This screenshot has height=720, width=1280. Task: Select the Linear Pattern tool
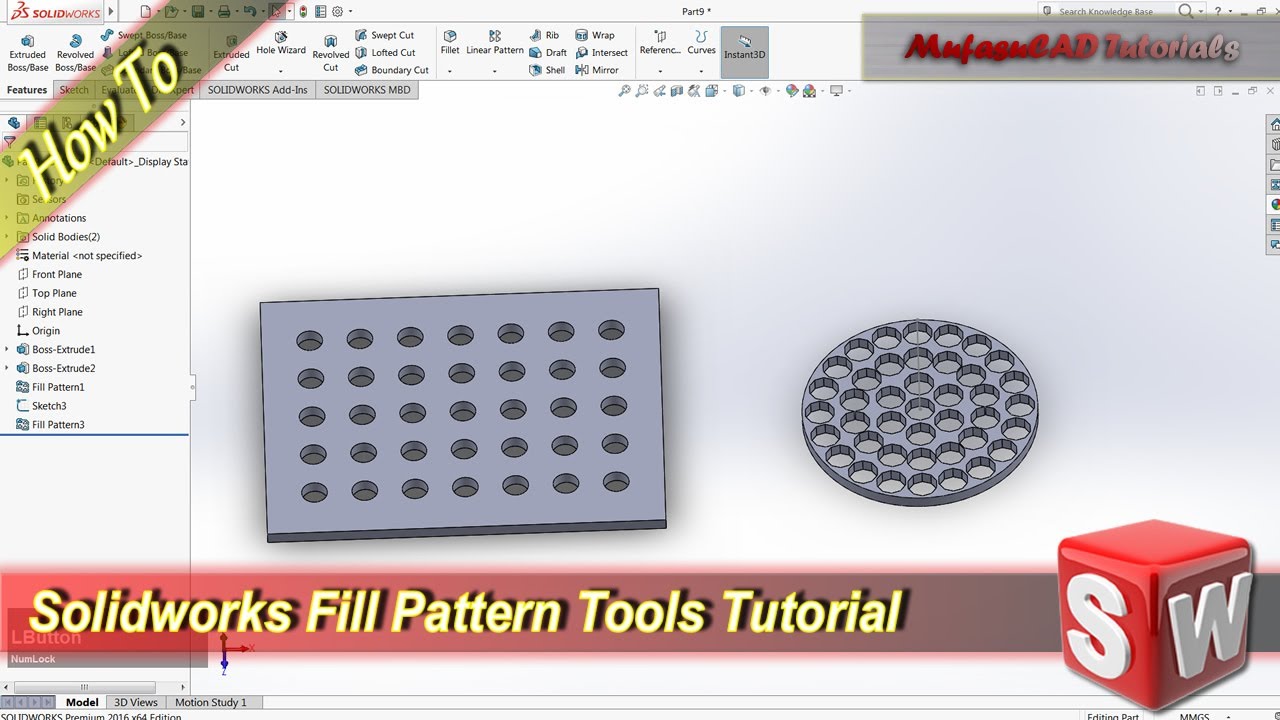coord(495,42)
